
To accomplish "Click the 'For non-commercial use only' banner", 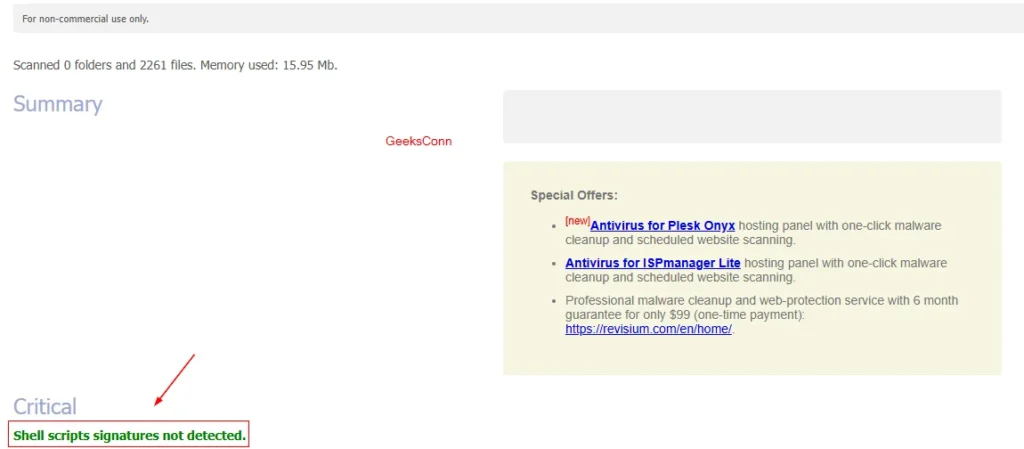I will (85, 19).
